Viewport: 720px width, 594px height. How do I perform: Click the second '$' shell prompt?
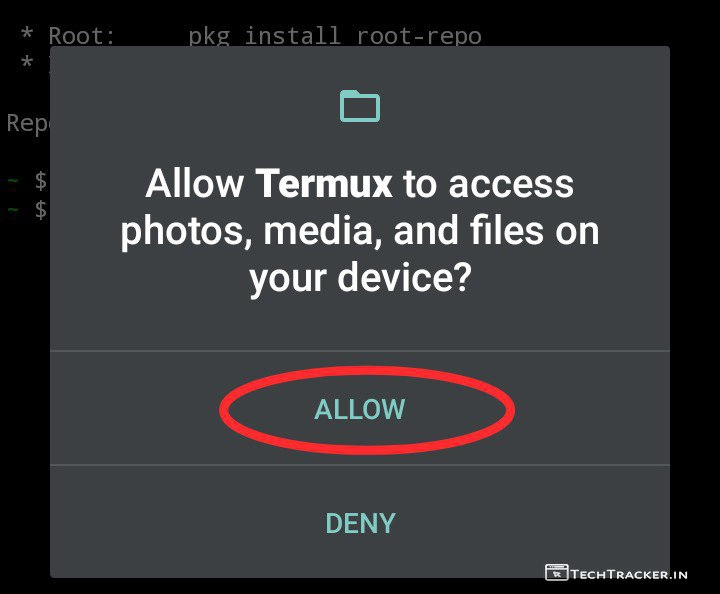[x=41, y=210]
